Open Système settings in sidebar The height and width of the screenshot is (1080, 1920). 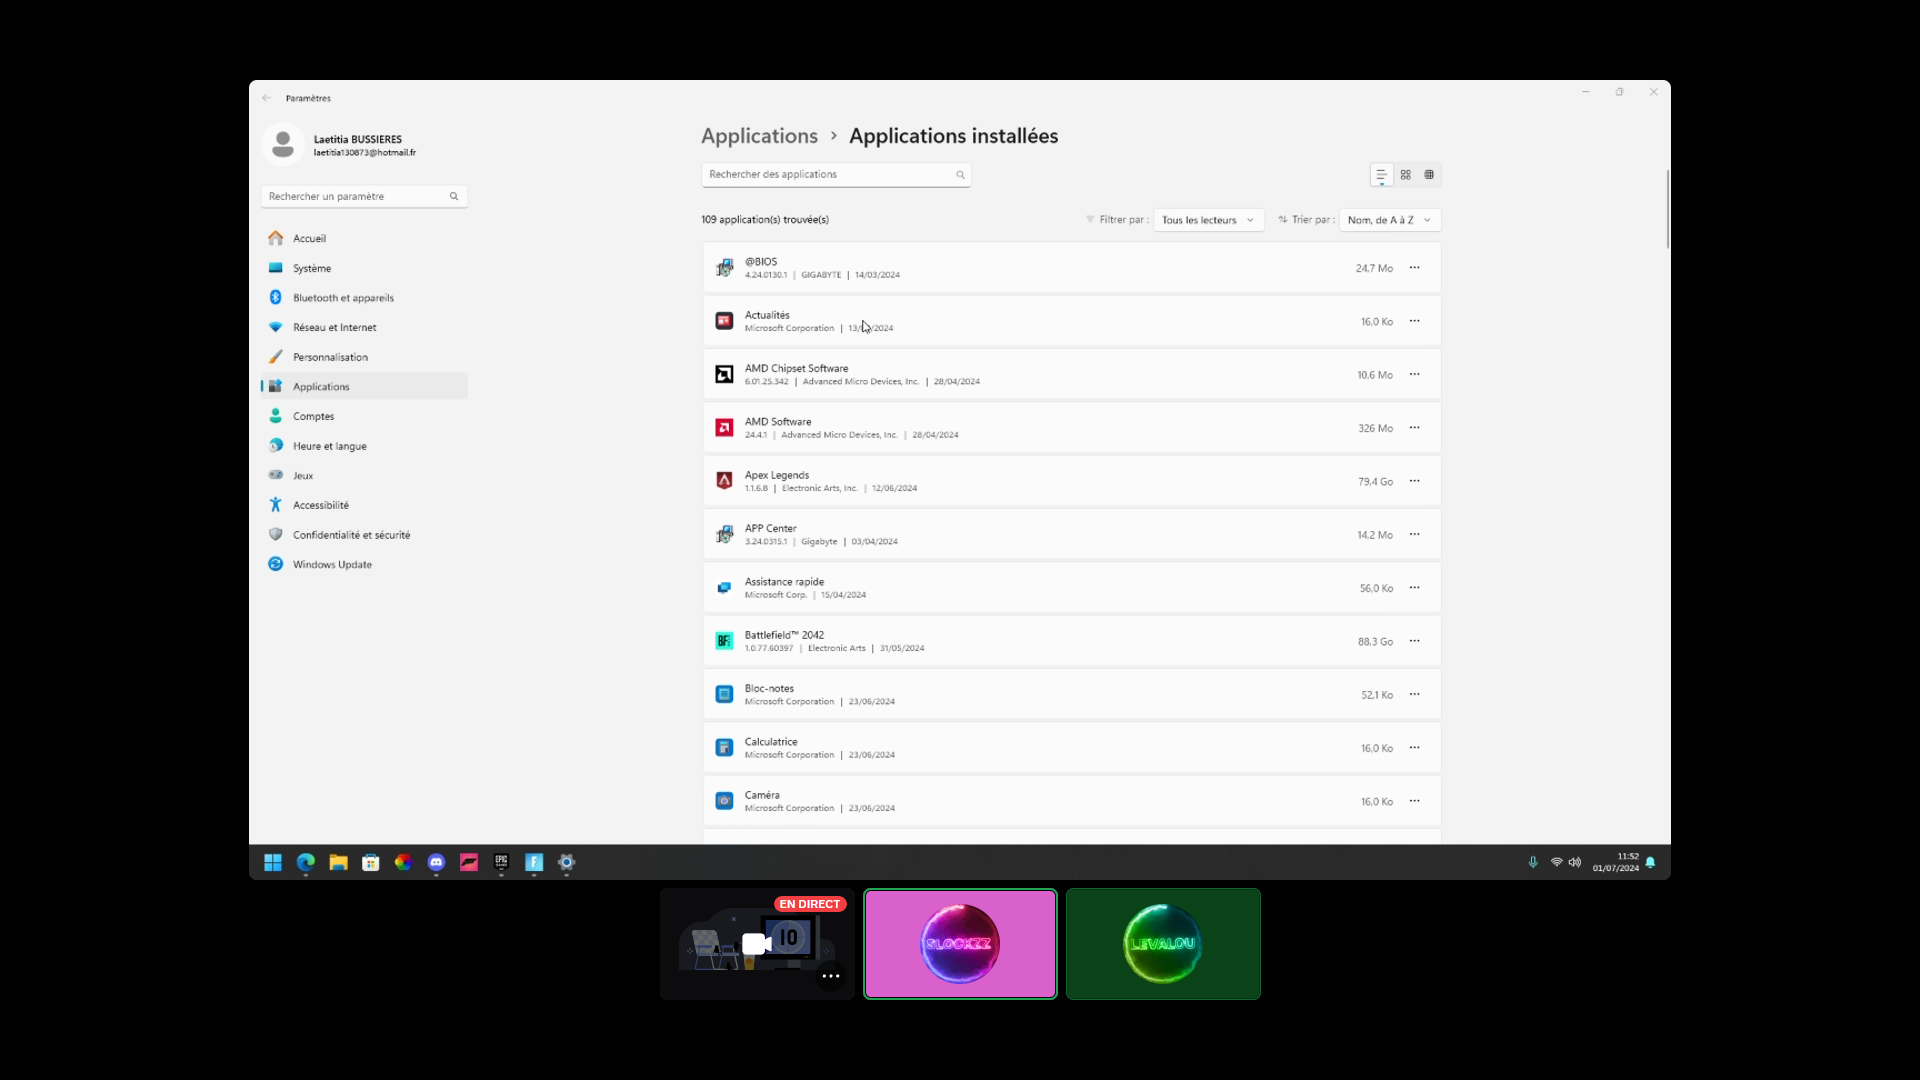click(x=364, y=268)
